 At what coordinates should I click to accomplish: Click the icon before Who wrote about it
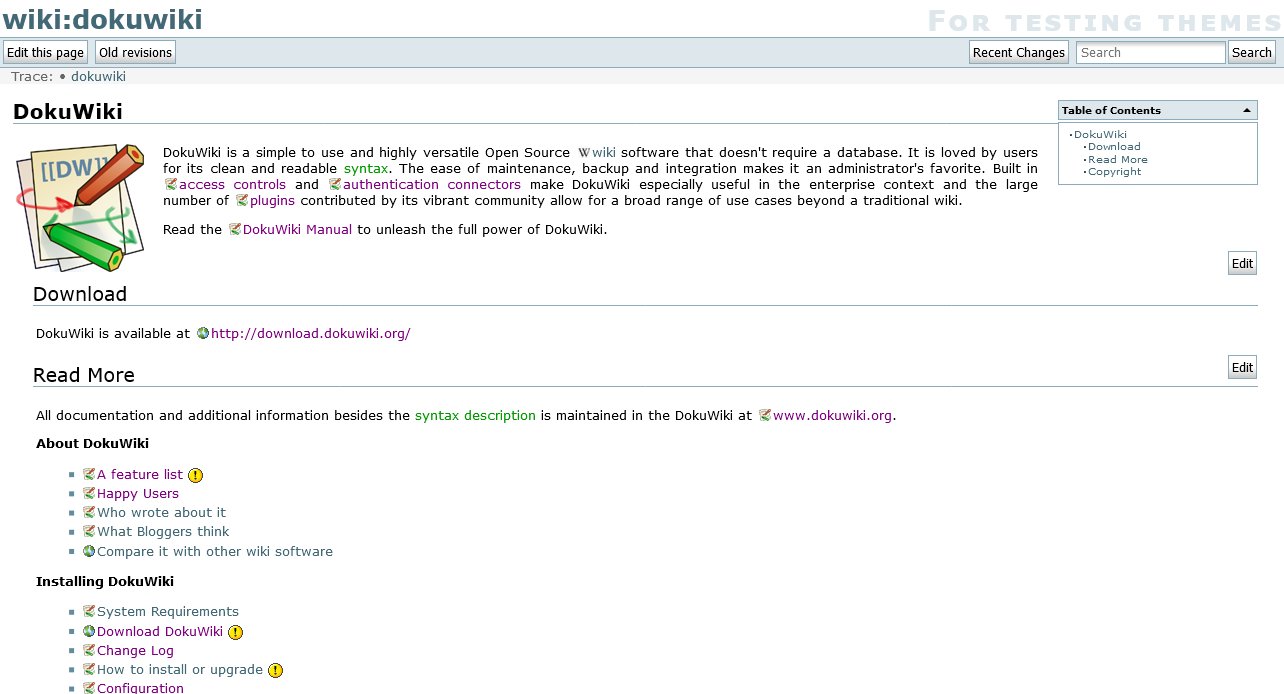[89, 513]
